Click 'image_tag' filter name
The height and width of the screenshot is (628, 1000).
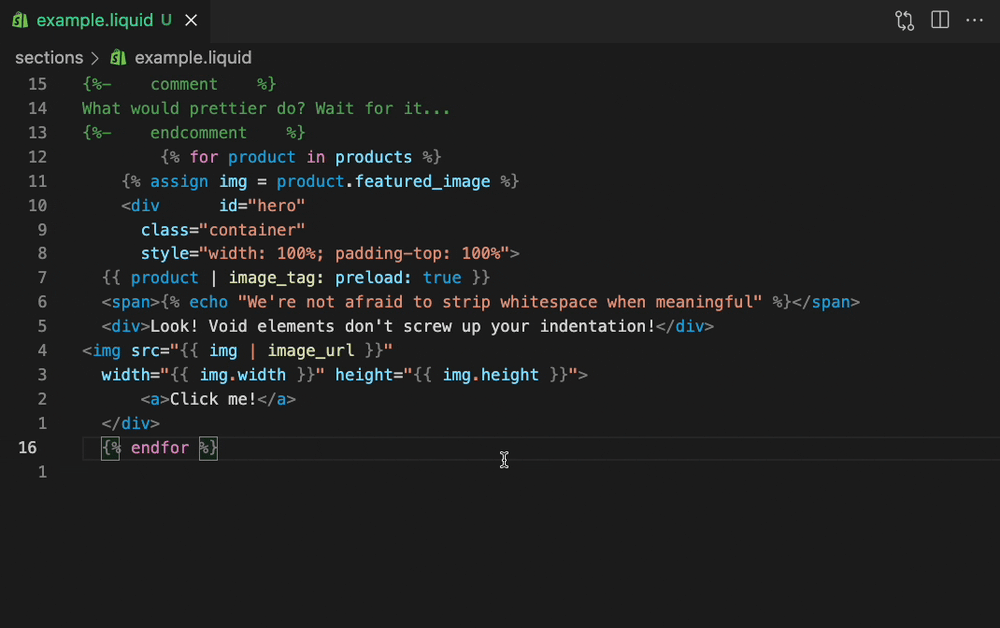coord(272,278)
